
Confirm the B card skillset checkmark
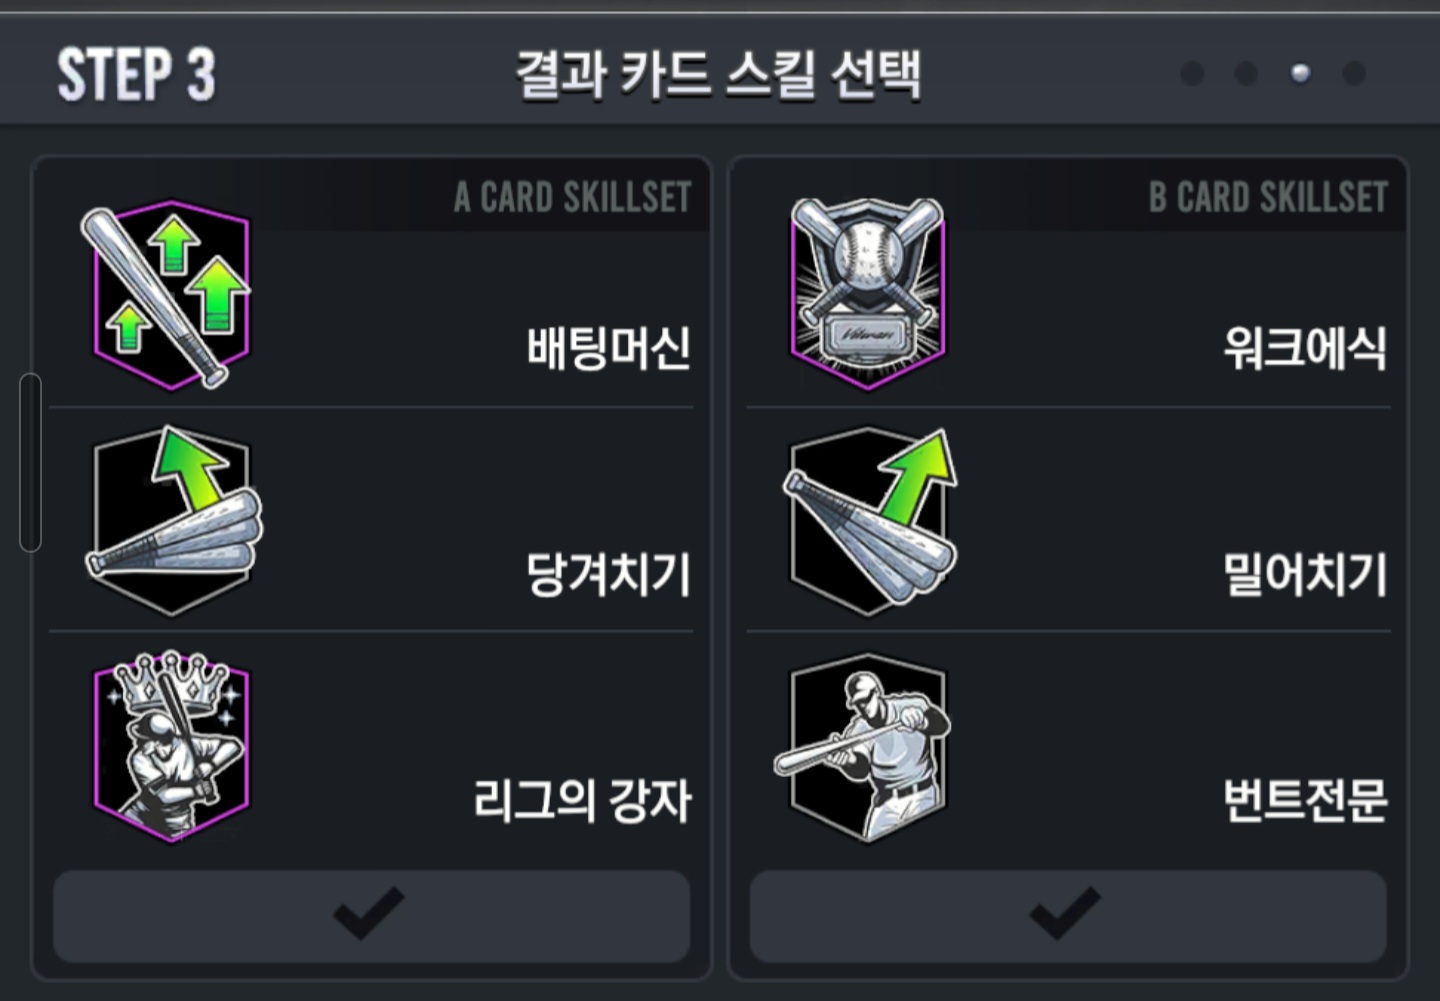[1067, 915]
